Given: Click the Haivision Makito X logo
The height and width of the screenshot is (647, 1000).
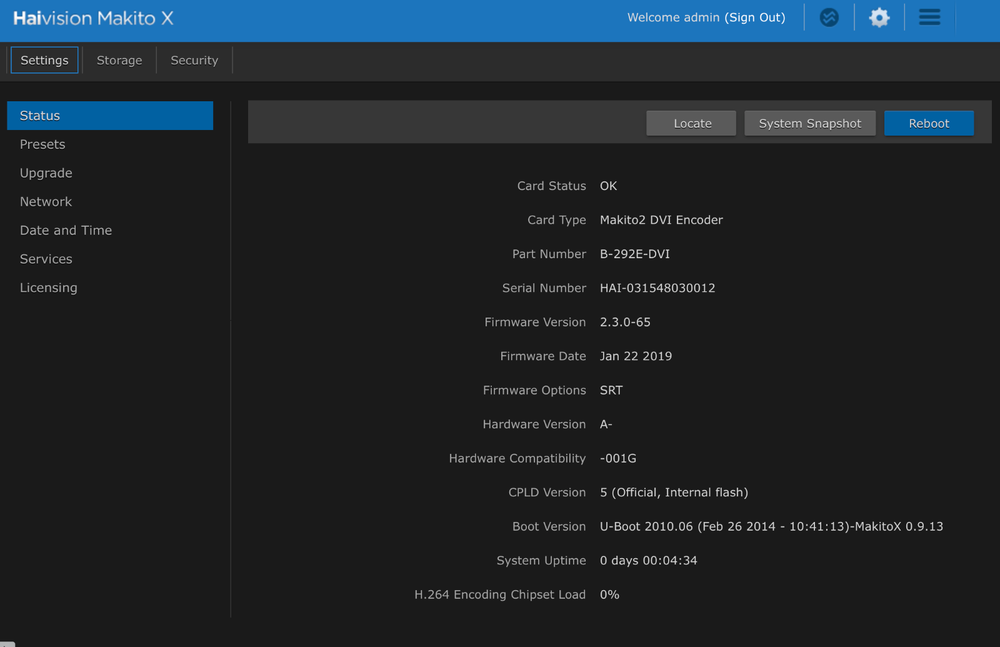Looking at the screenshot, I should pos(93,18).
